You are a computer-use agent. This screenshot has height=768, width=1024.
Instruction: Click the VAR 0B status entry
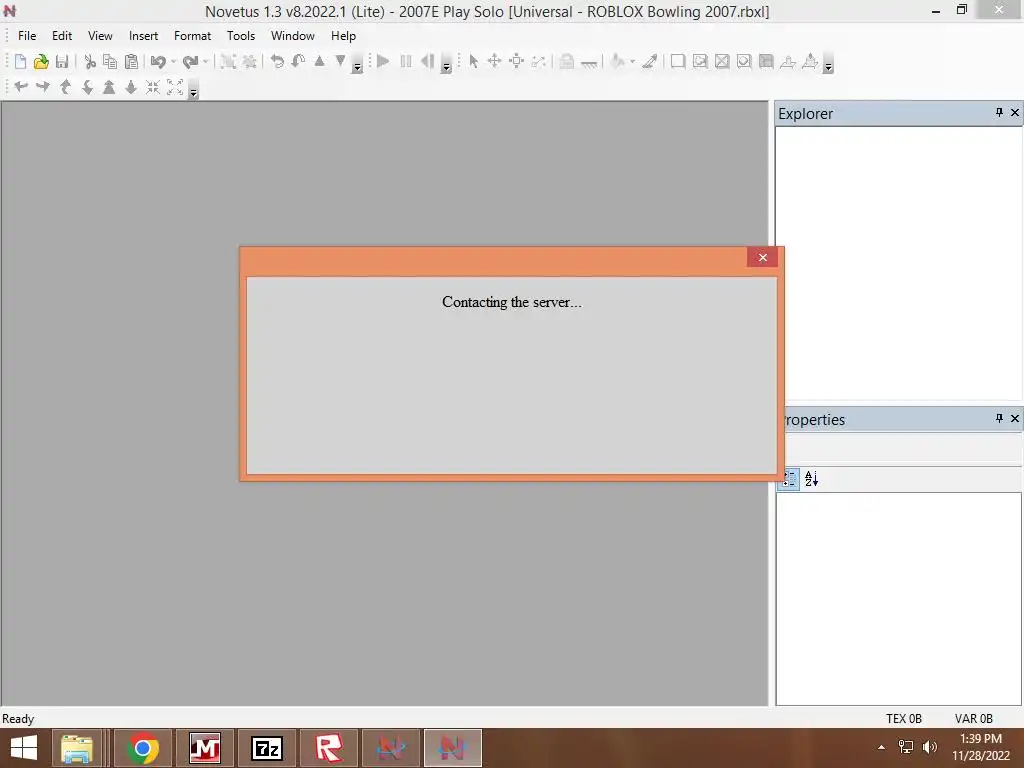[973, 718]
